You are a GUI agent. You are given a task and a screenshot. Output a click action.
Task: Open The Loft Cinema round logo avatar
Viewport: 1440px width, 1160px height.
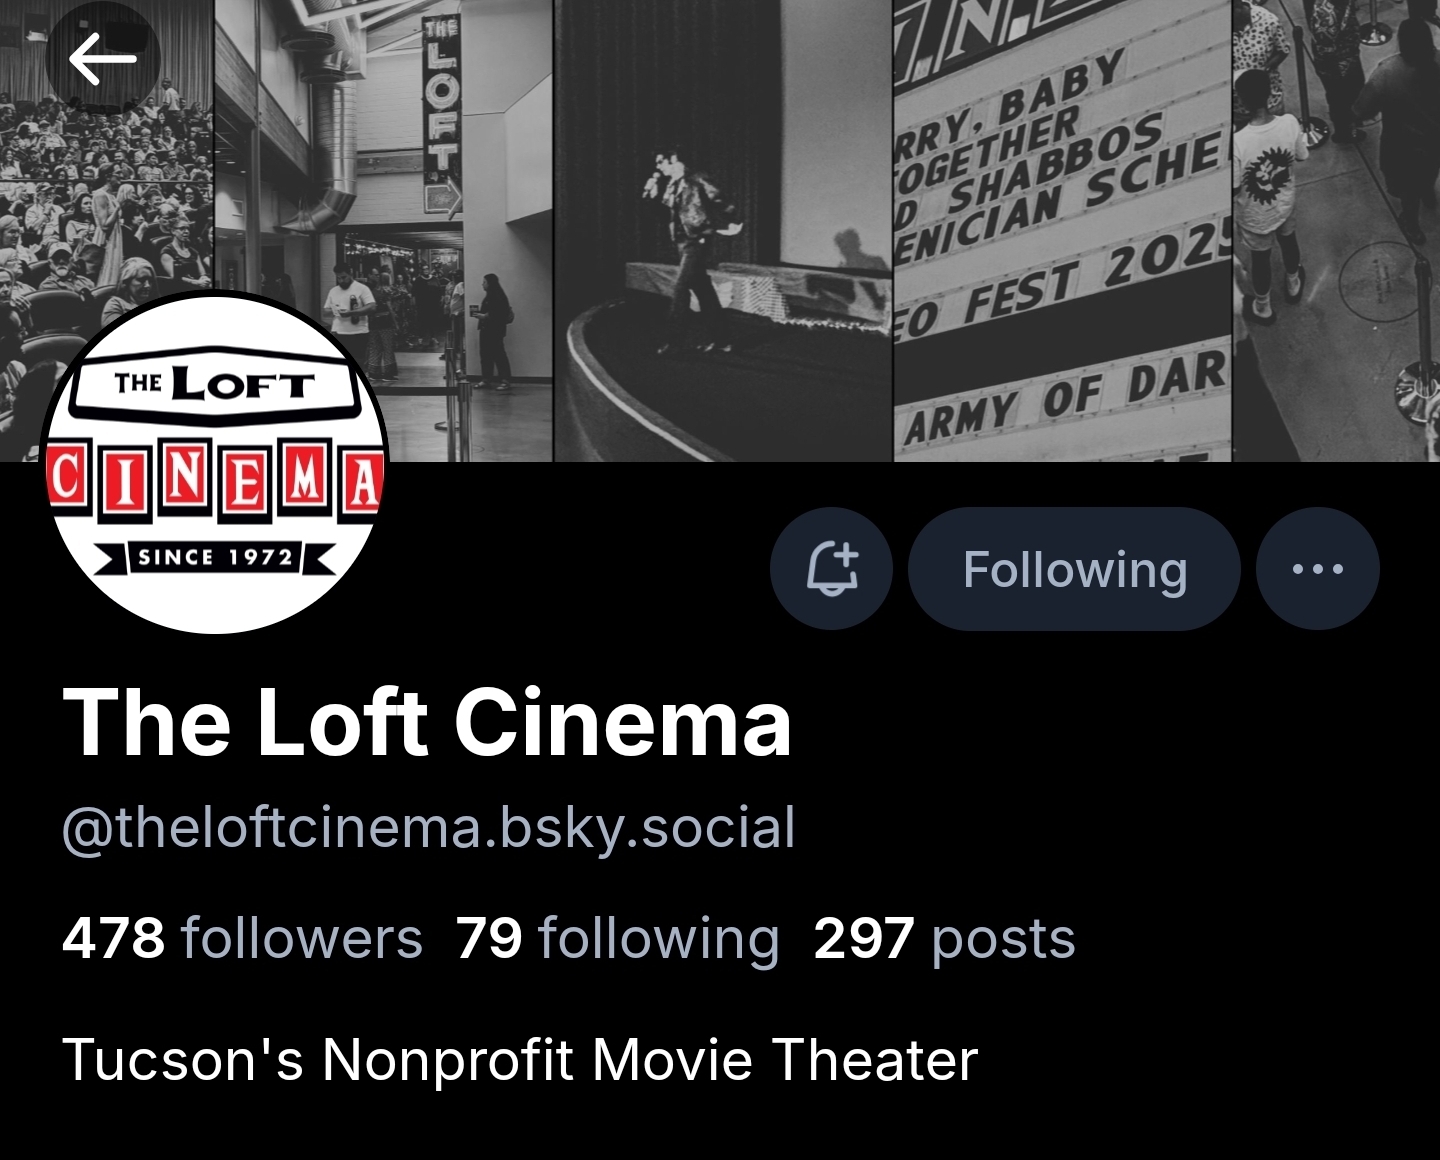[x=215, y=462]
